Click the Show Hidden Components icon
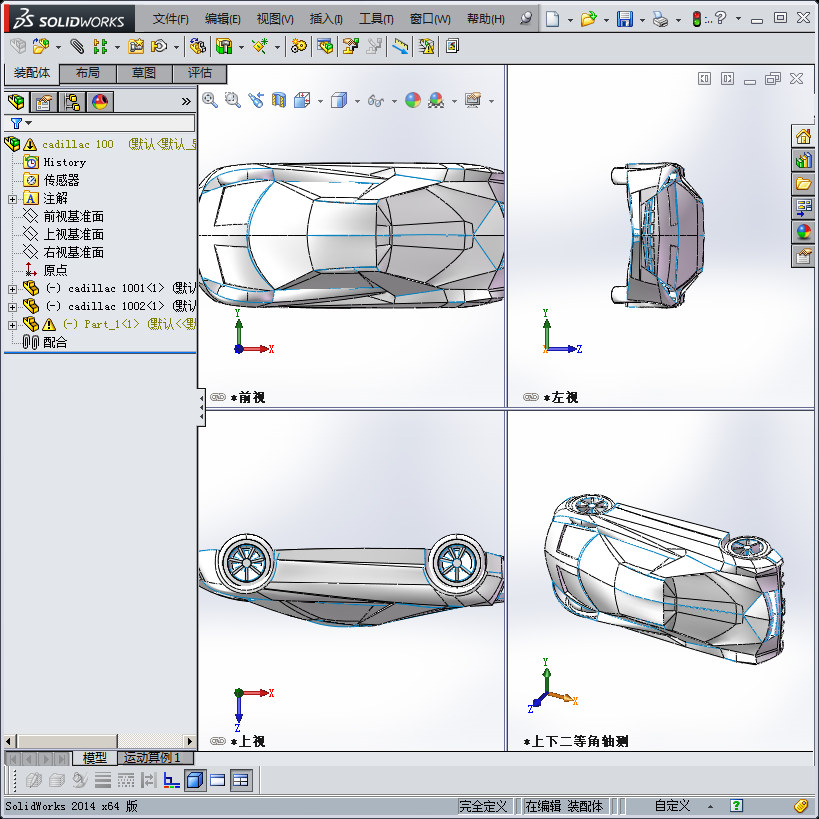 197,46
